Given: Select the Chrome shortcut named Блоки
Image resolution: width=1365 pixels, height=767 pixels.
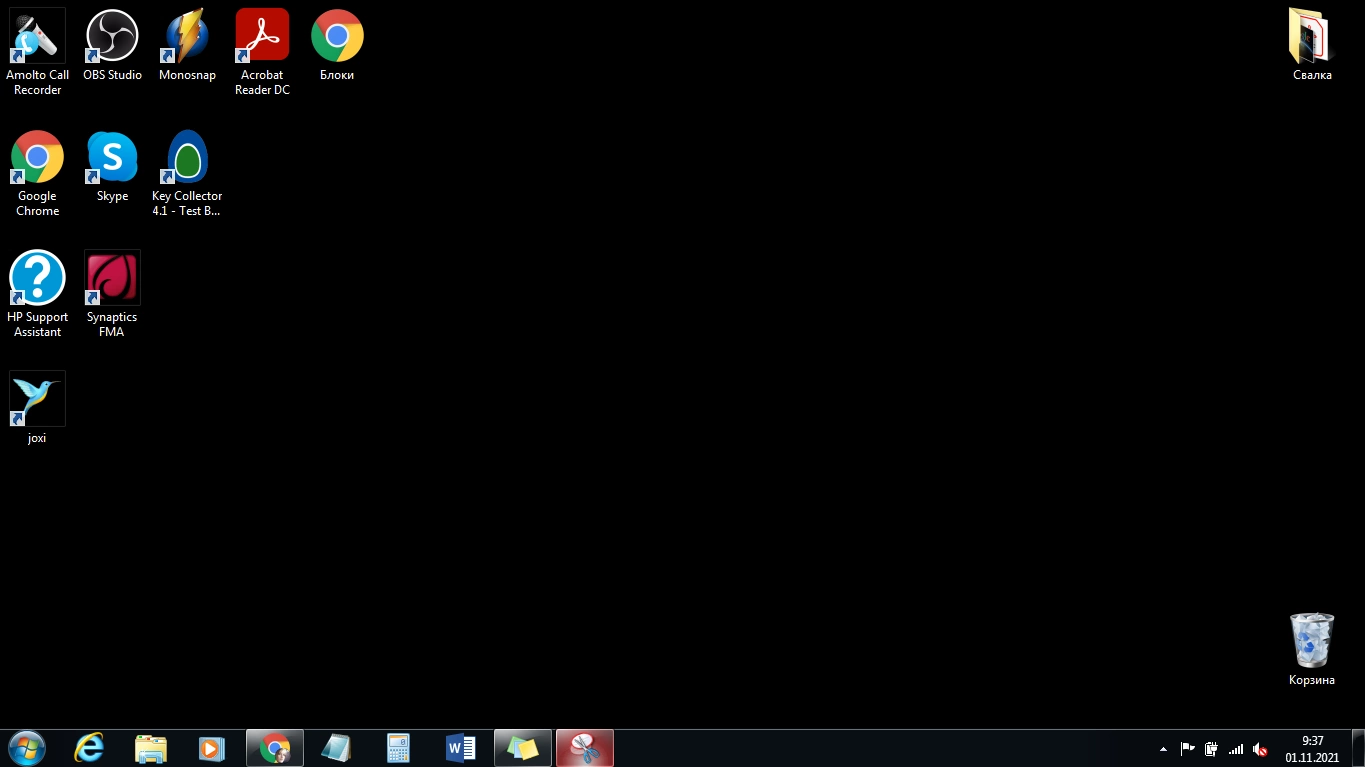Looking at the screenshot, I should (337, 45).
